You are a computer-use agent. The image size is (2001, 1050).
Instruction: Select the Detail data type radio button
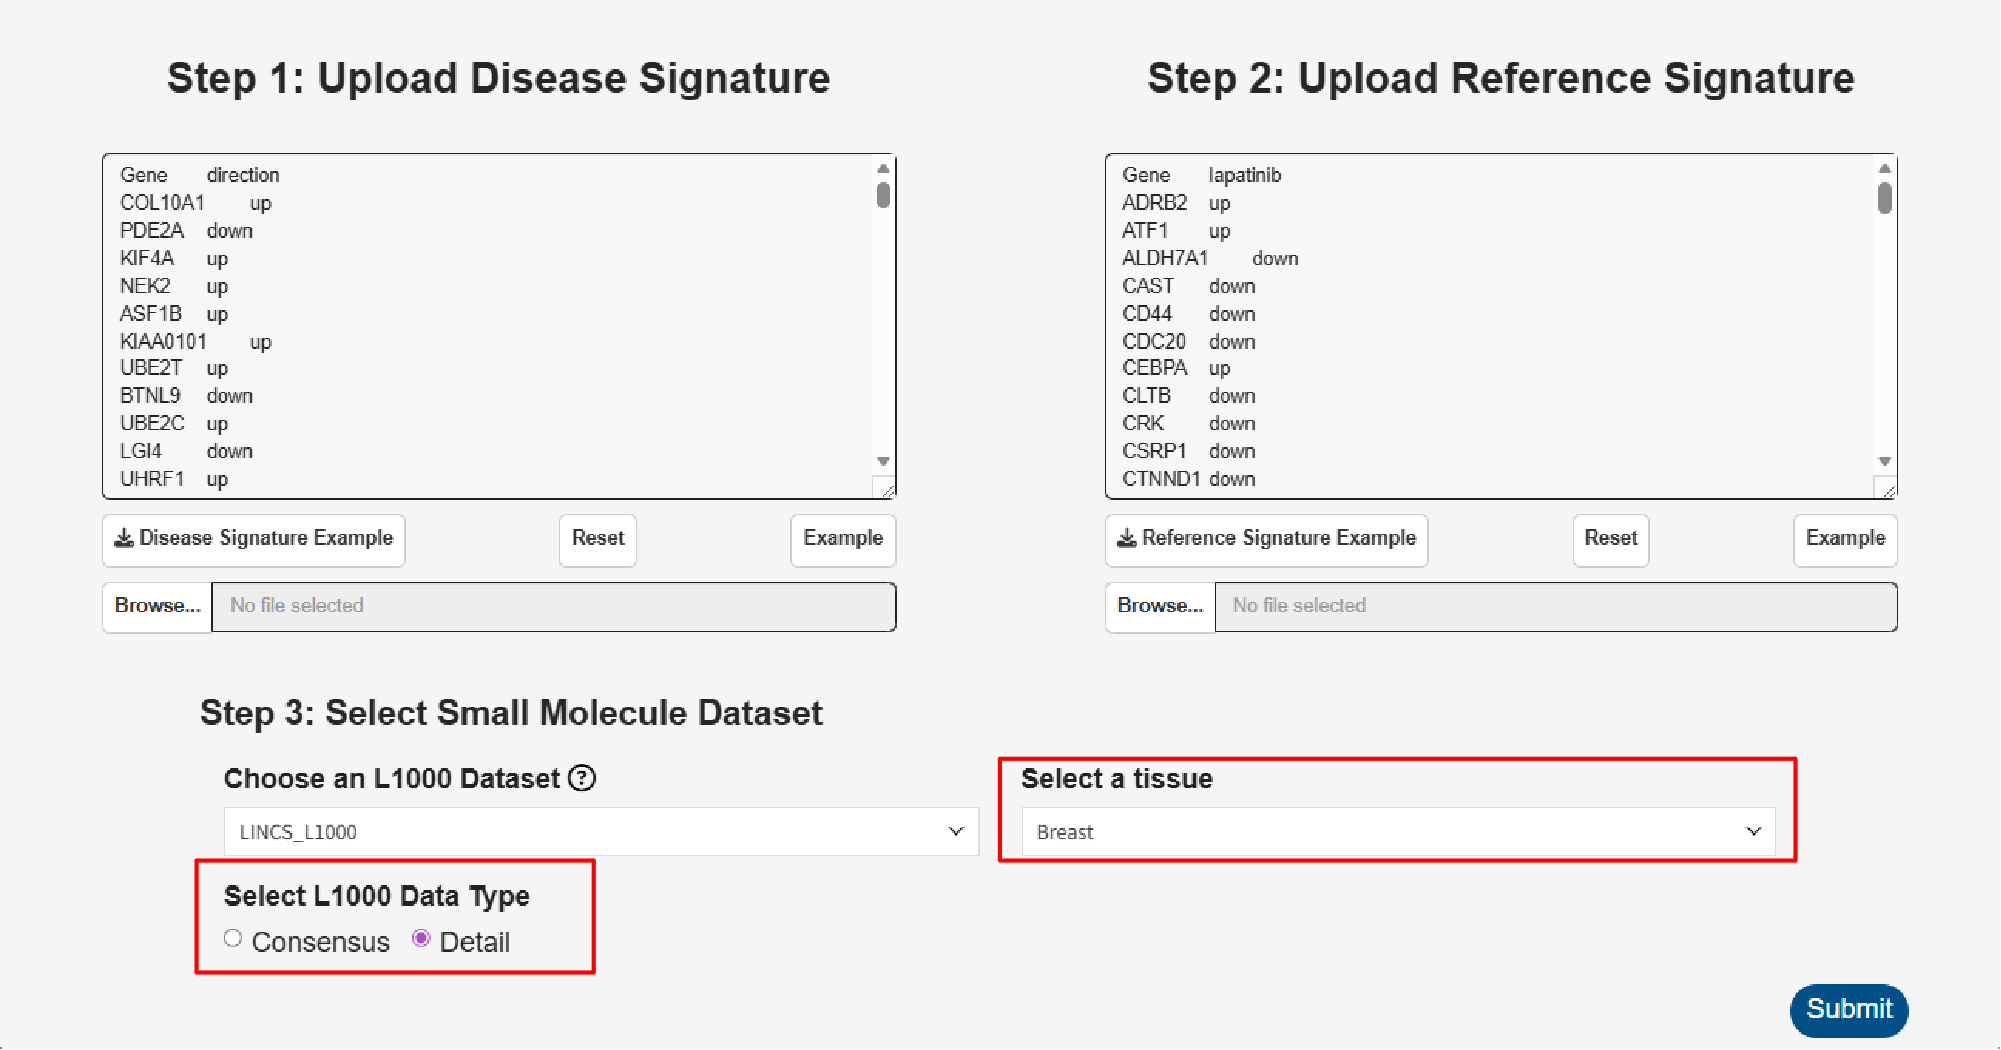pyautogui.click(x=421, y=938)
